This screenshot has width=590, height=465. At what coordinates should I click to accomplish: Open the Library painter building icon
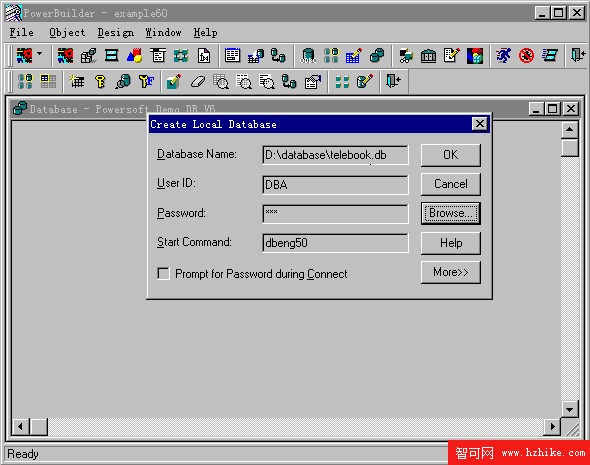pyautogui.click(x=429, y=56)
